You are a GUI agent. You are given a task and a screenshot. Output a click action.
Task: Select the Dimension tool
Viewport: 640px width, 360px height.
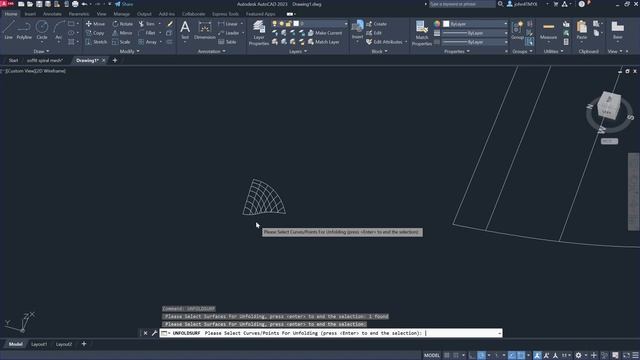204,30
